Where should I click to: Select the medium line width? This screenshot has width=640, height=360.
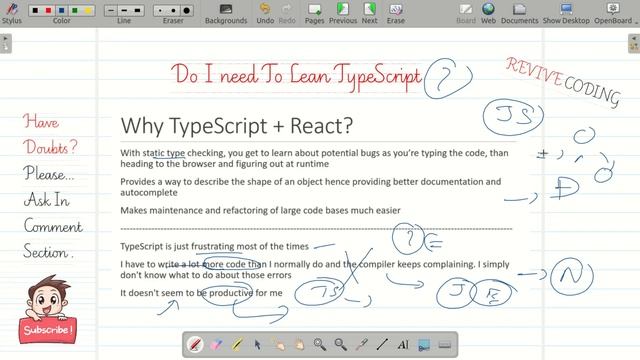124,10
